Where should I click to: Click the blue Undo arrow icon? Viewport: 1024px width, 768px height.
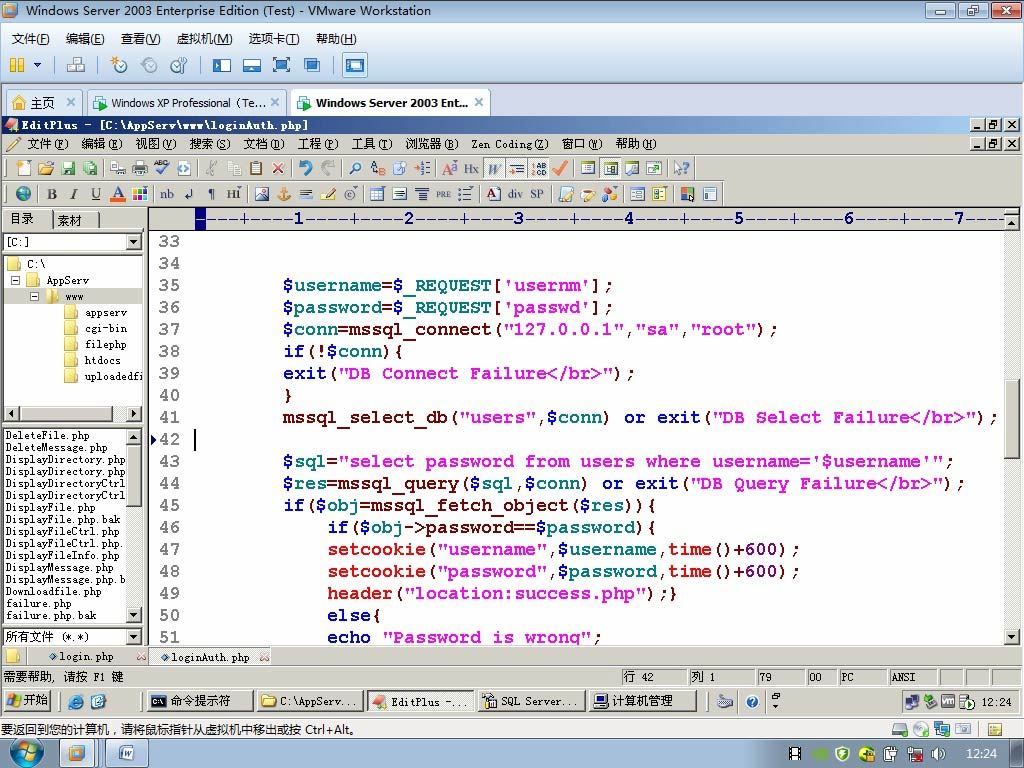click(x=306, y=168)
